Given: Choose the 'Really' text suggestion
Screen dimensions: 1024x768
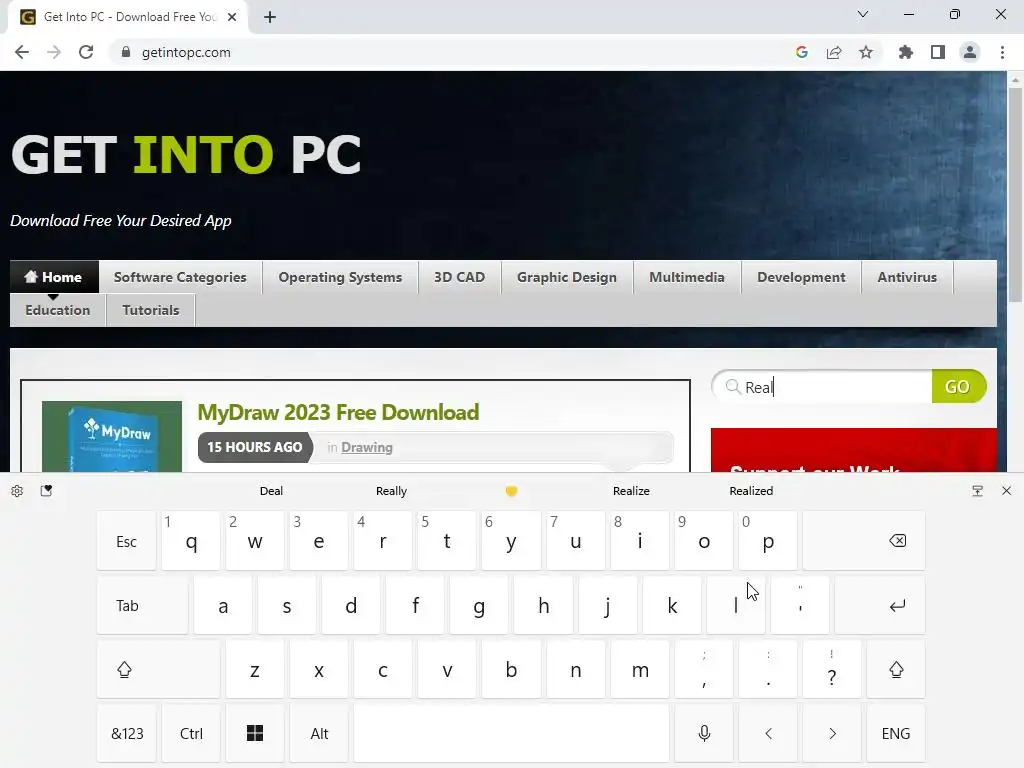Looking at the screenshot, I should [x=391, y=491].
